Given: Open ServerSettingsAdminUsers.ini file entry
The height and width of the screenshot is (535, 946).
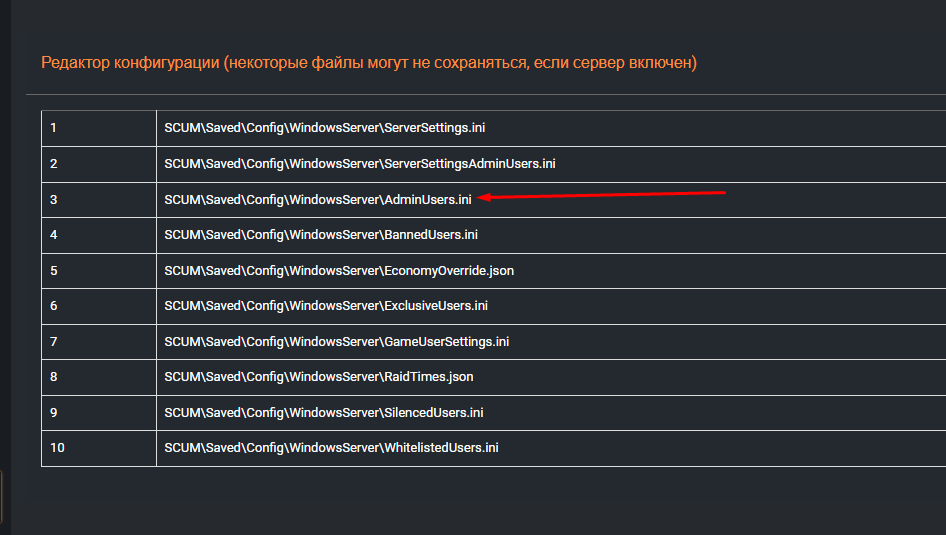Looking at the screenshot, I should coord(359,164).
